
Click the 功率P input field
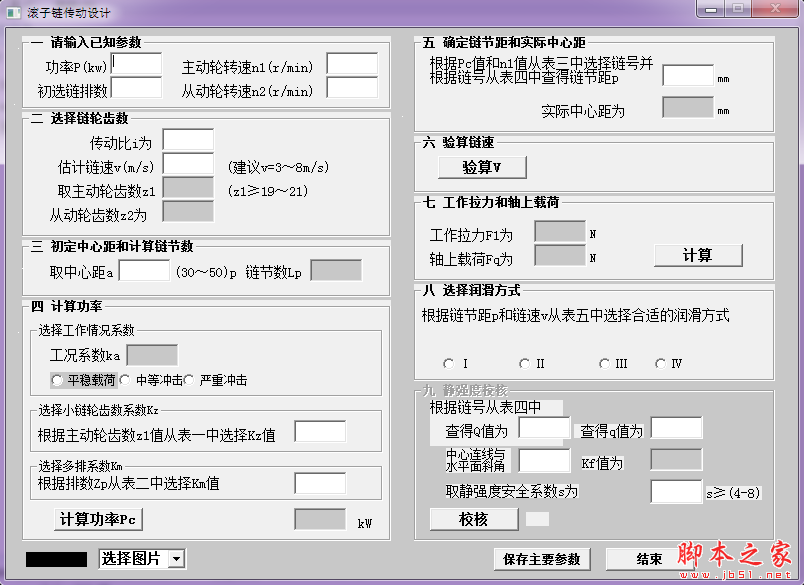tap(137, 63)
